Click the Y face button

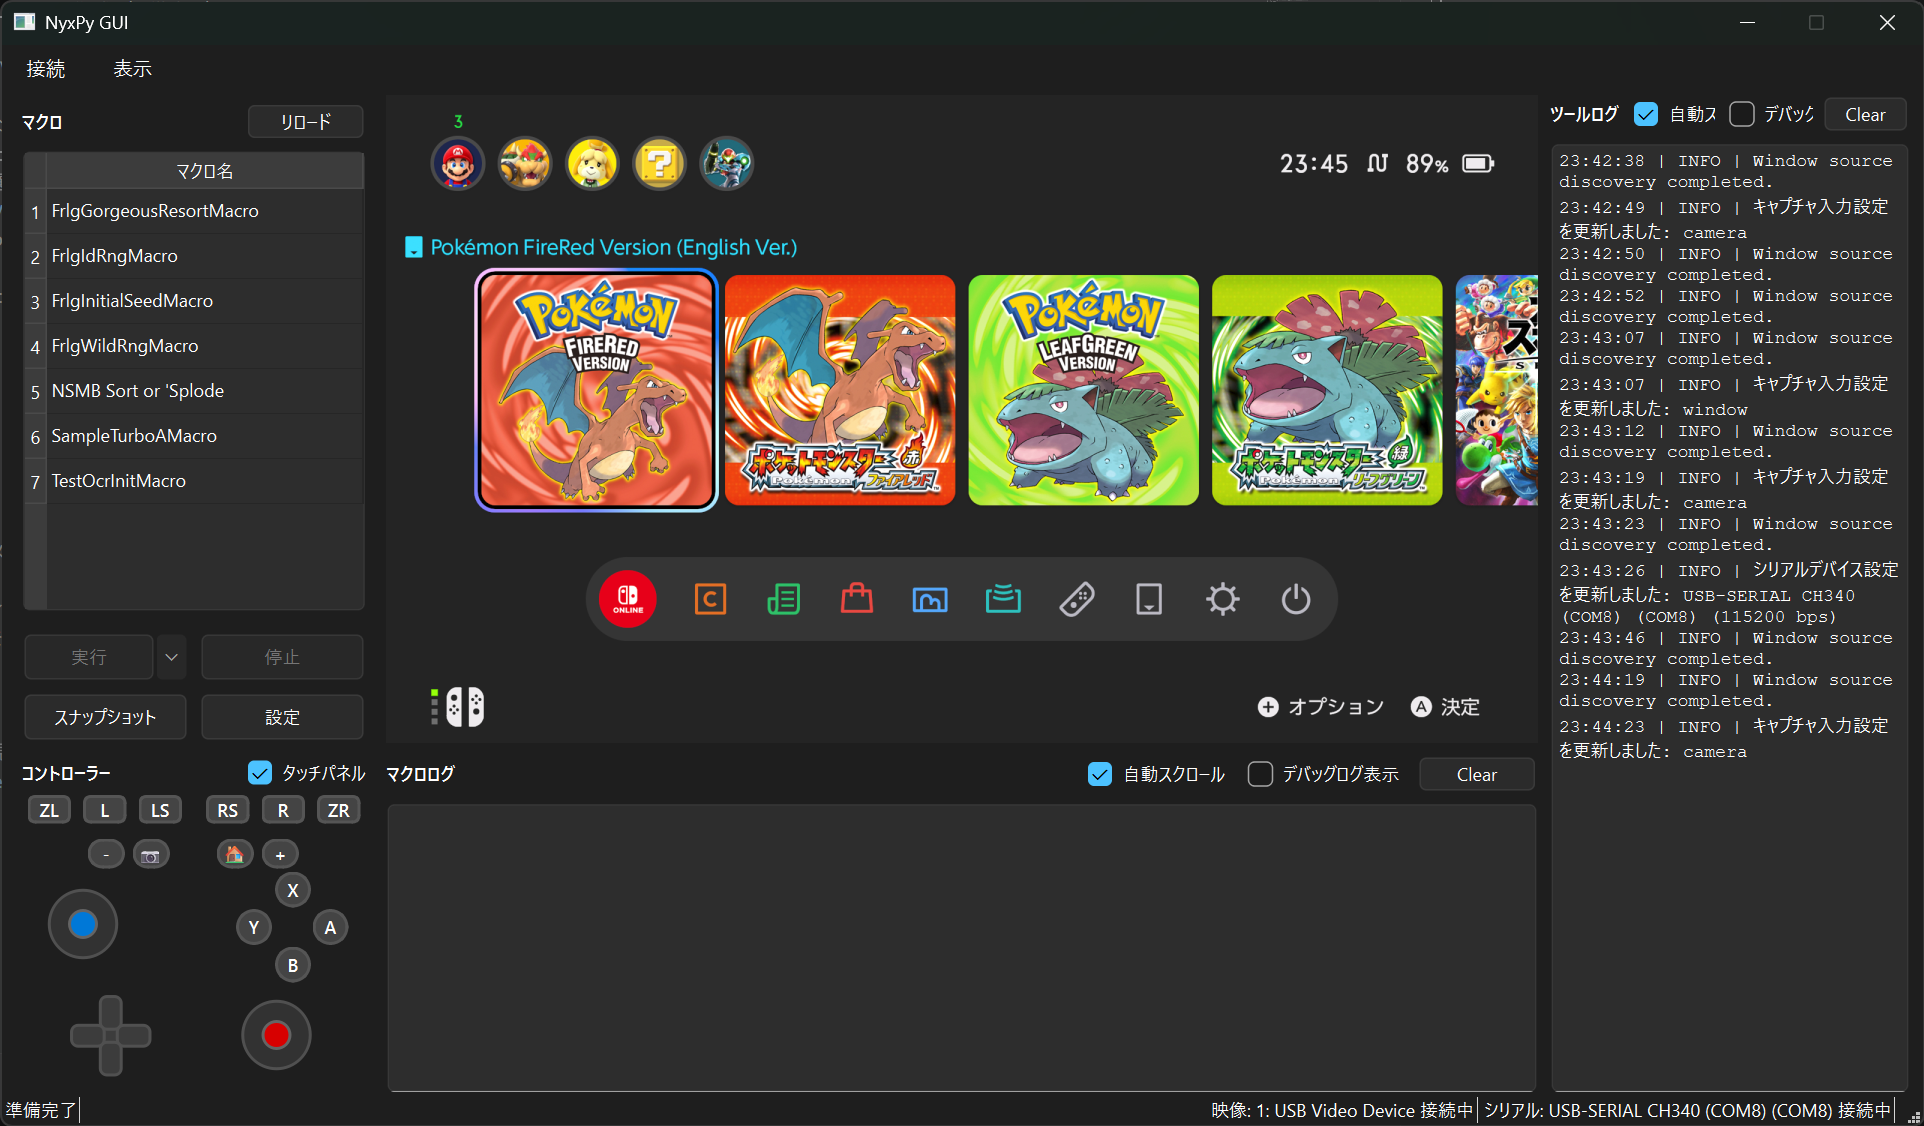tap(254, 927)
